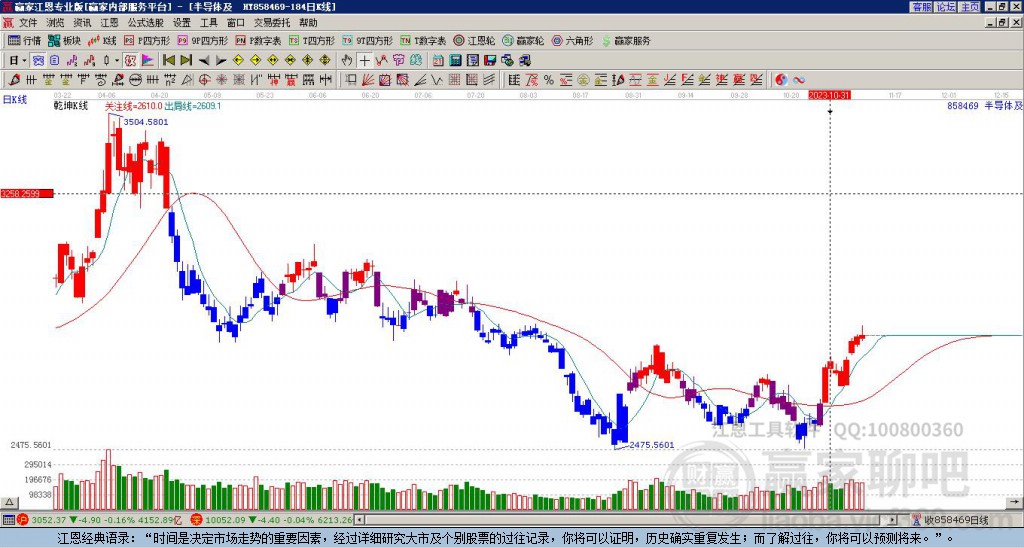Select the zigzag wave line tool
Image resolution: width=1024 pixels, height=548 pixels.
coord(436,80)
